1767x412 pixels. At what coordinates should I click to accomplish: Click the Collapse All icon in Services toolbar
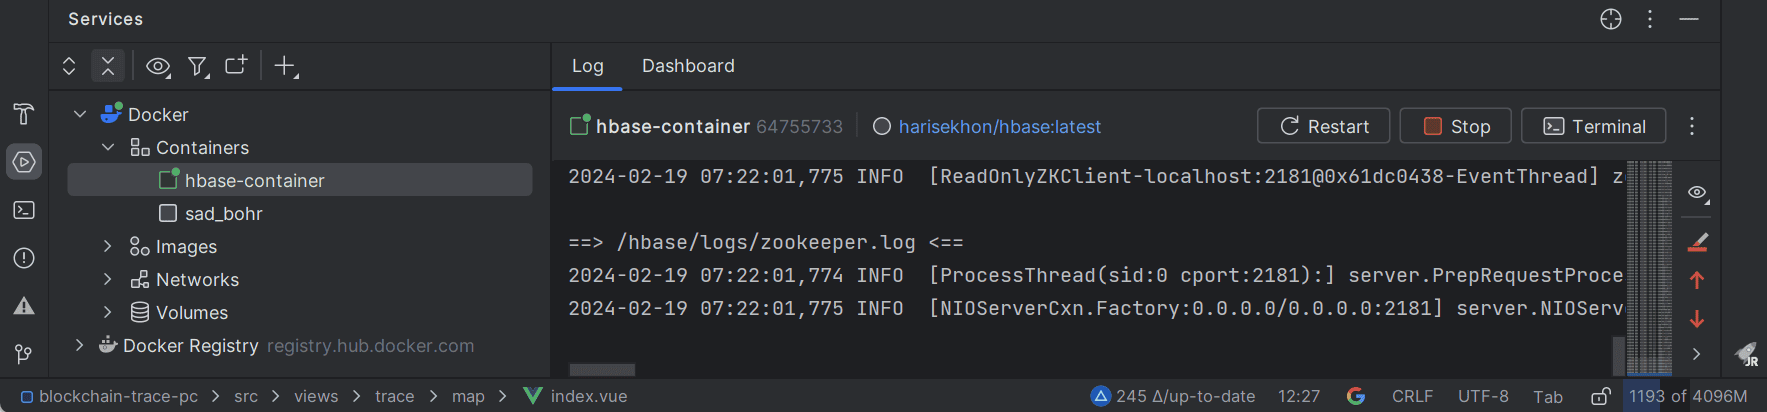[x=108, y=66]
